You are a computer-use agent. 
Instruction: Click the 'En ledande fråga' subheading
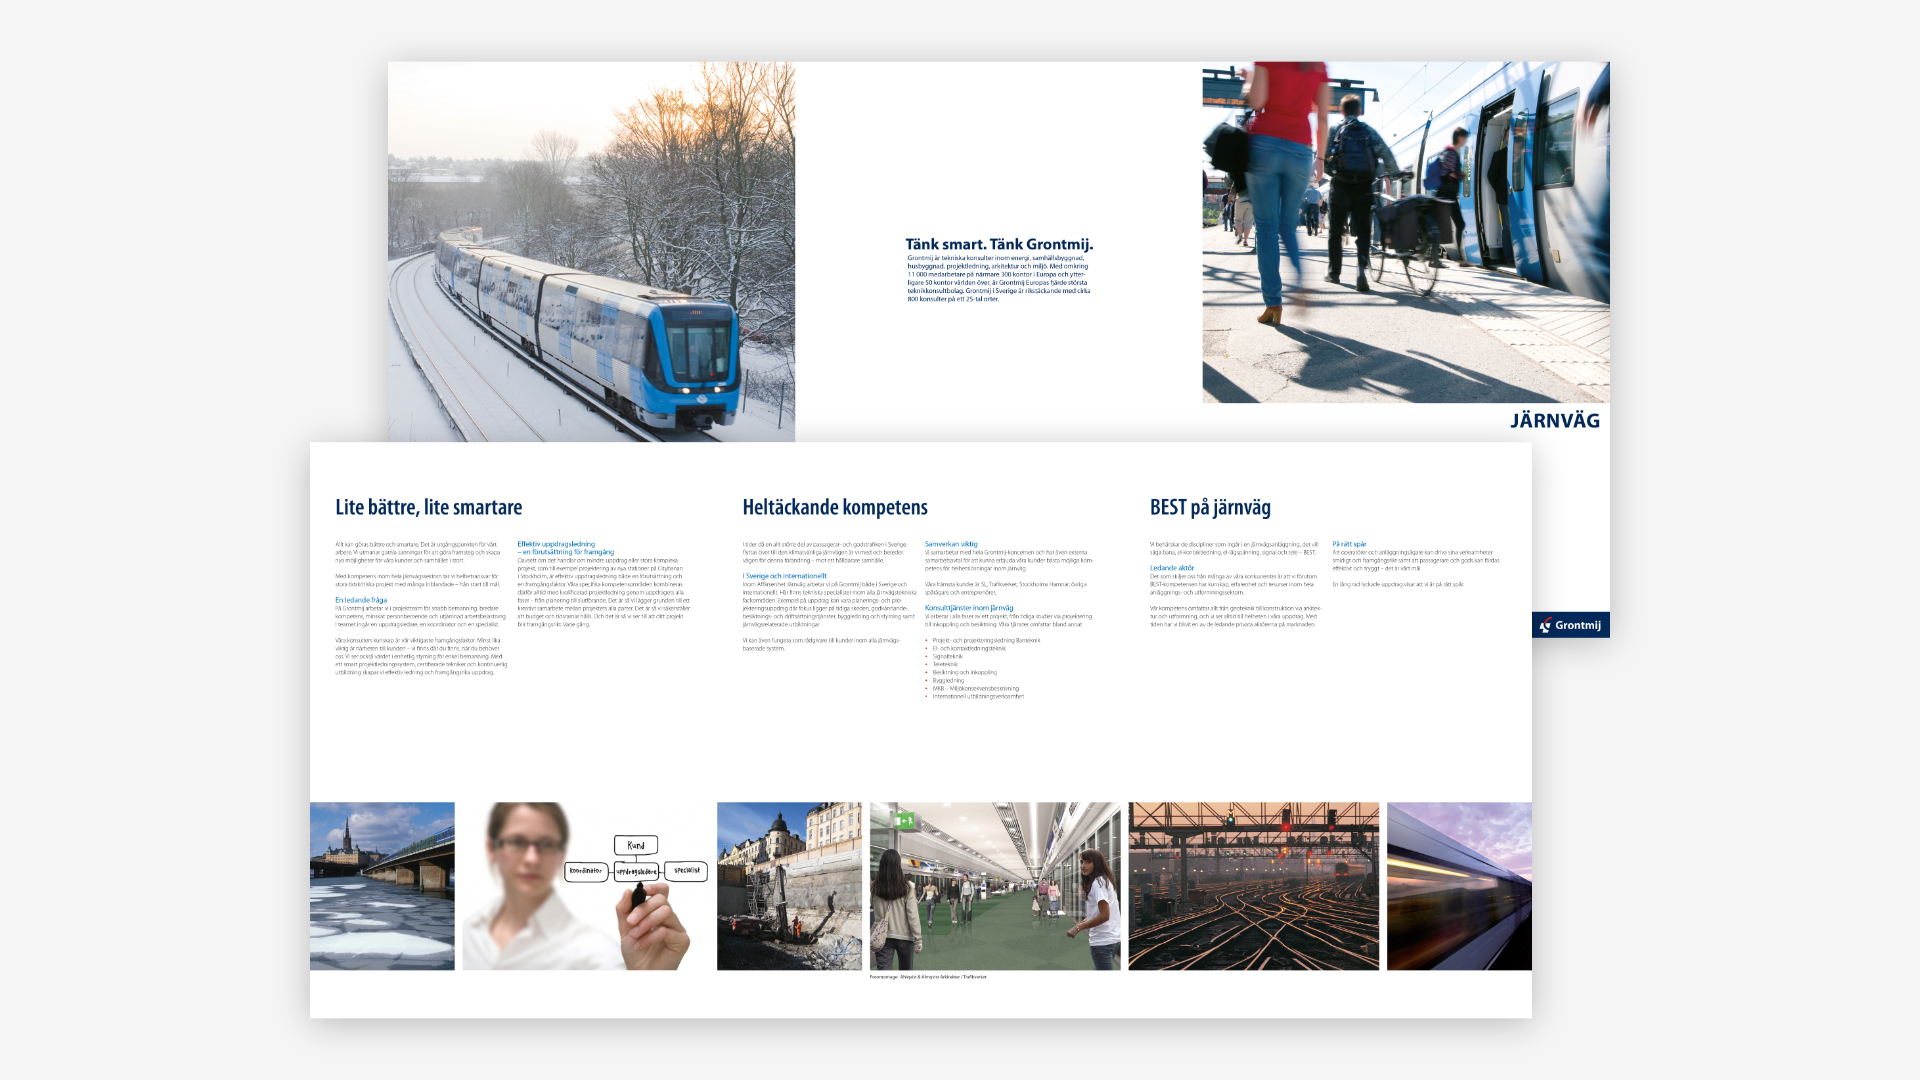click(x=361, y=600)
